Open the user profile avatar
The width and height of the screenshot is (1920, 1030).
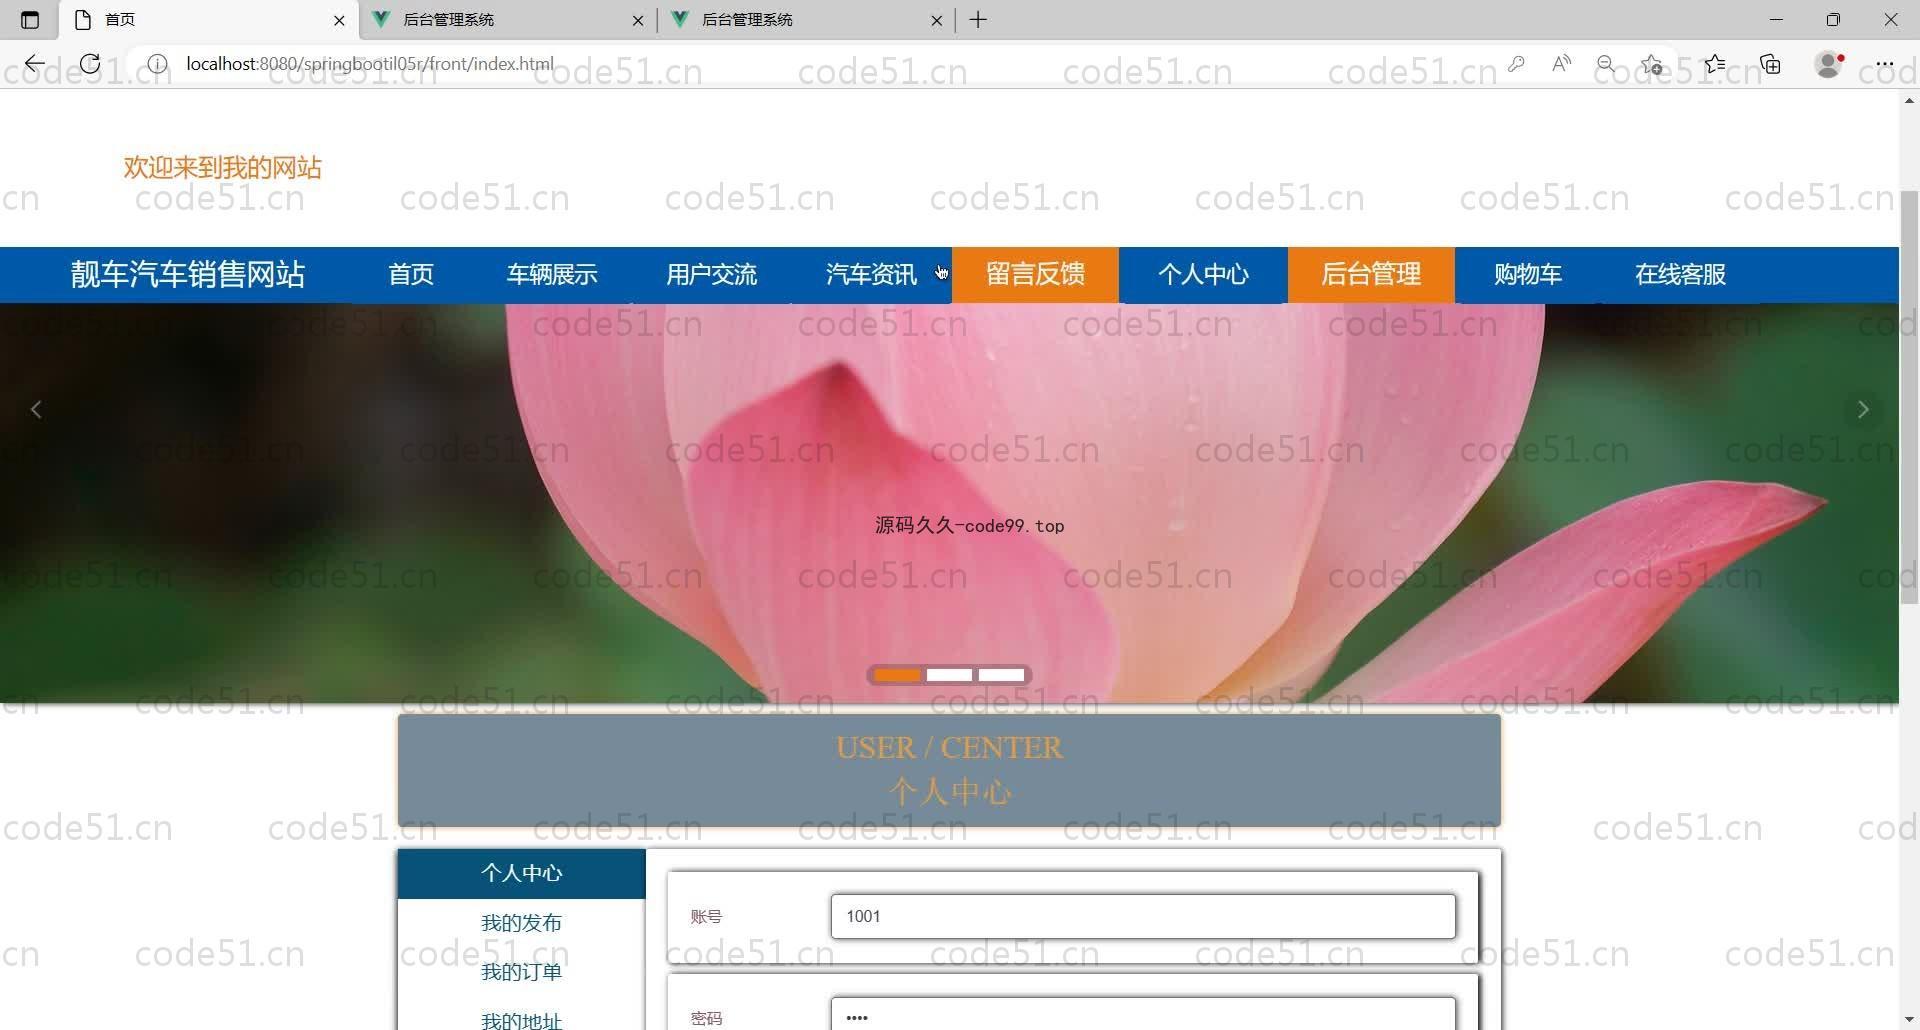pyautogui.click(x=1829, y=64)
